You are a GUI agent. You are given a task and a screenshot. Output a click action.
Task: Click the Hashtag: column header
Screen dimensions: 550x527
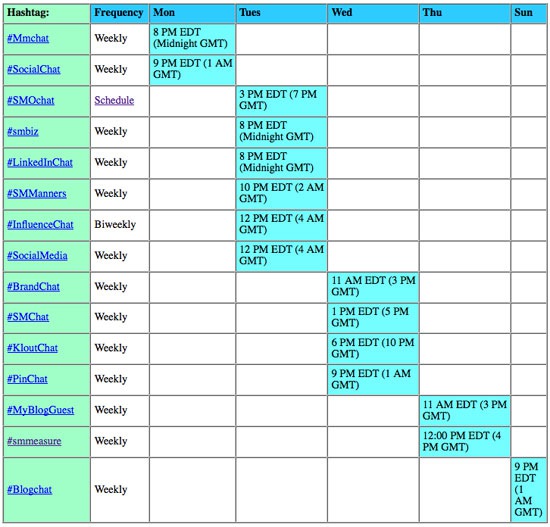coord(47,13)
